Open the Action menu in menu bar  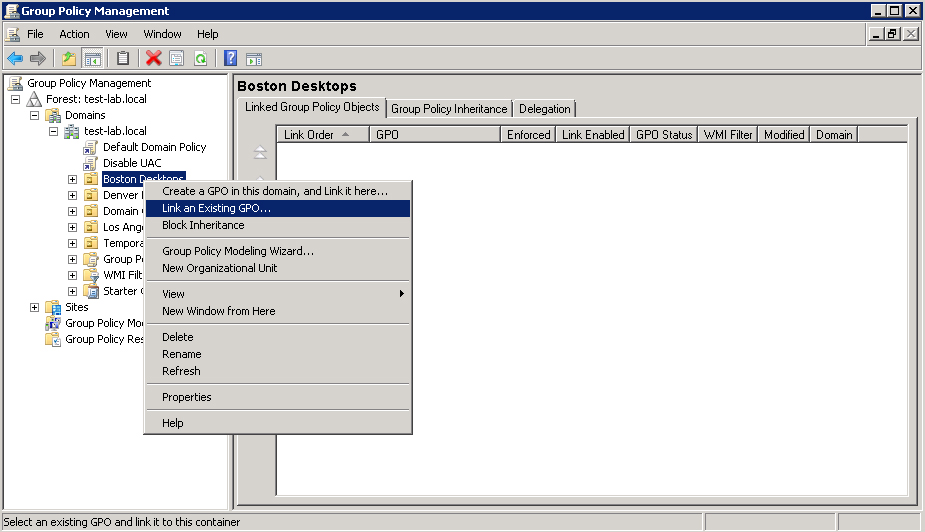[74, 34]
